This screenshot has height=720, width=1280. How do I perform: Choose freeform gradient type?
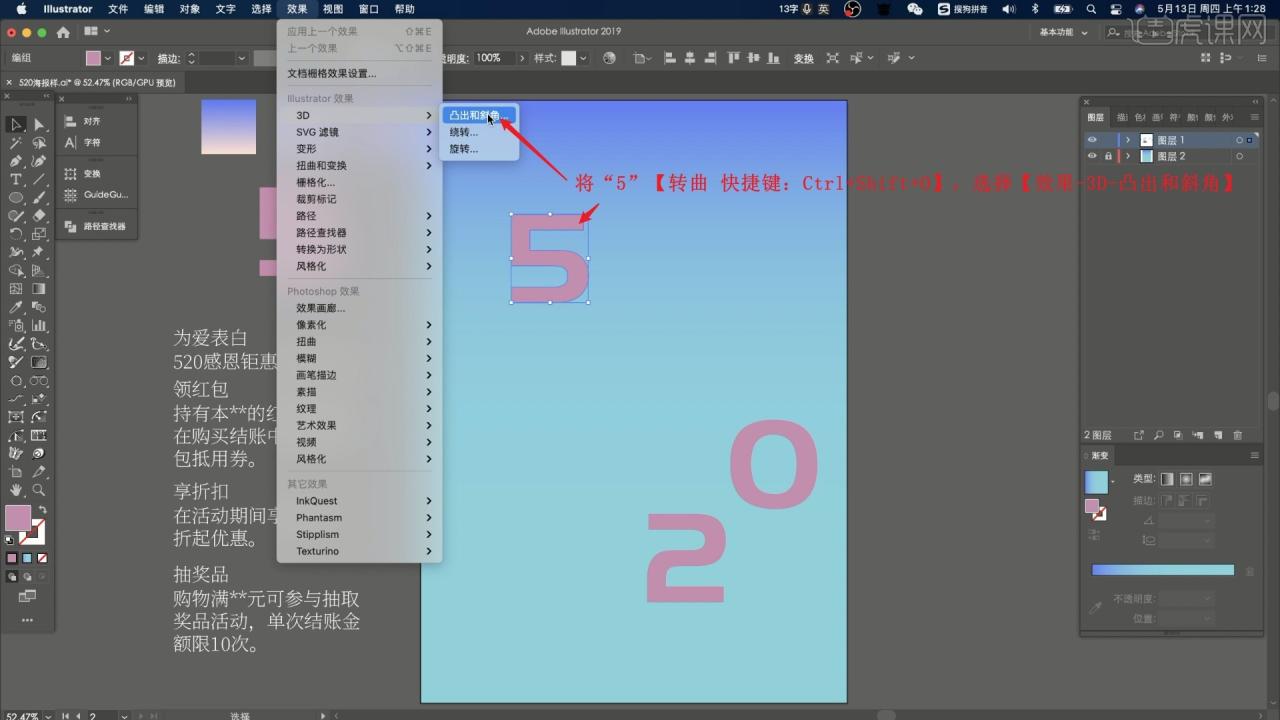(x=1205, y=479)
